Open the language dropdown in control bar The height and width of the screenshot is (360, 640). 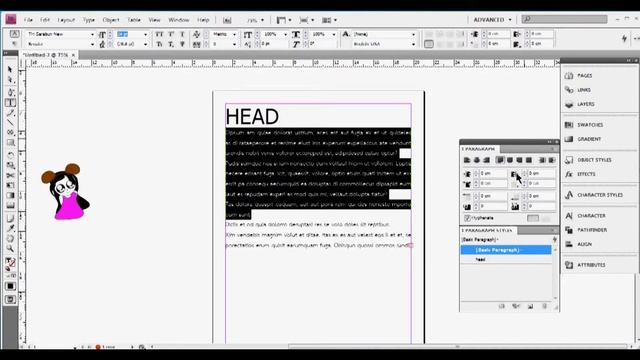[413, 44]
